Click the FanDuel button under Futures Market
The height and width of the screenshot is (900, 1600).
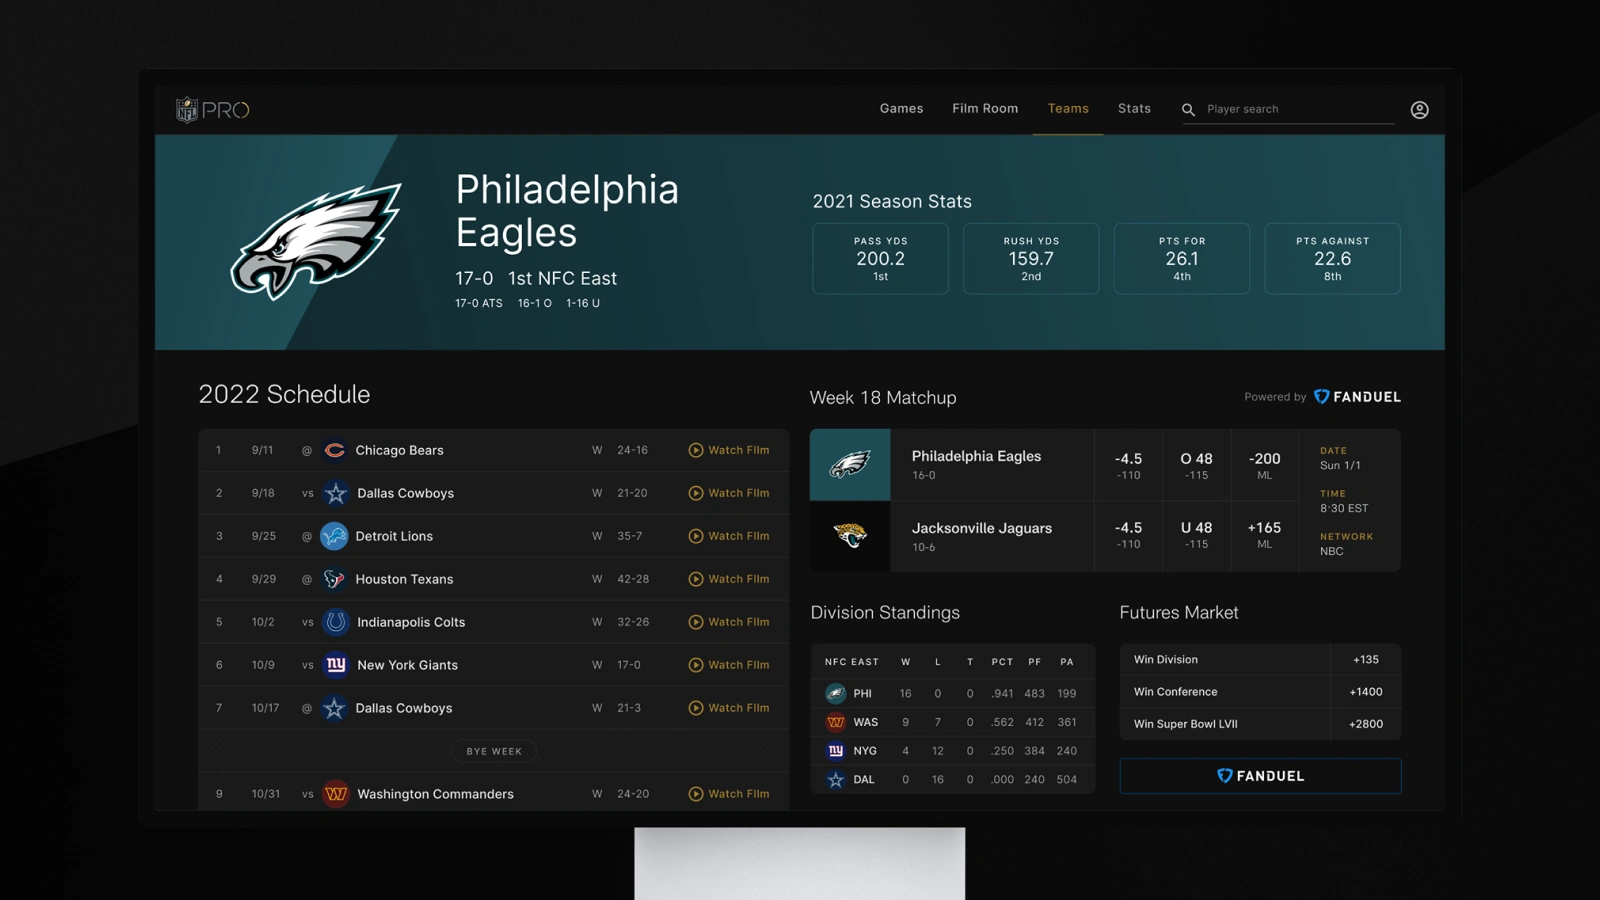pyautogui.click(x=1260, y=776)
